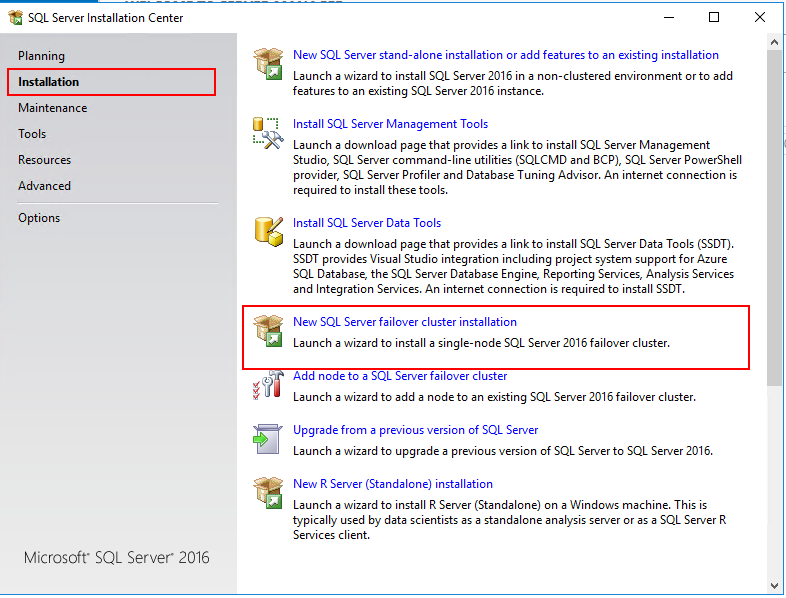This screenshot has width=786, height=598.
Task: Start New SQL Server failover cluster installation
Action: coord(405,322)
